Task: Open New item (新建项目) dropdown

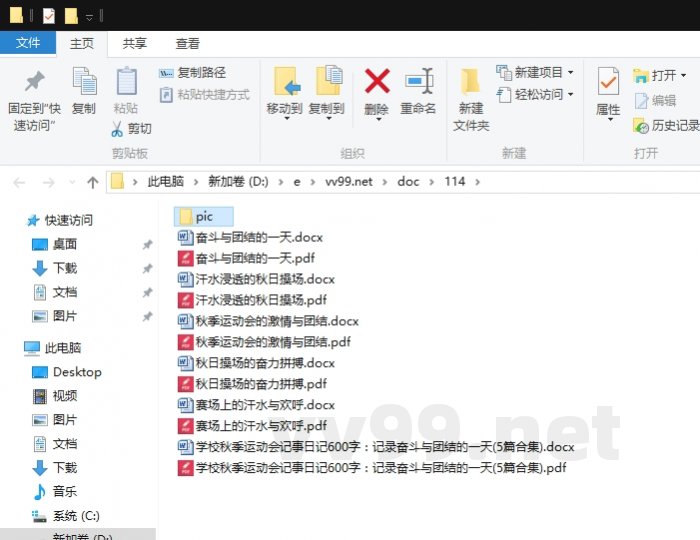Action: pos(535,72)
